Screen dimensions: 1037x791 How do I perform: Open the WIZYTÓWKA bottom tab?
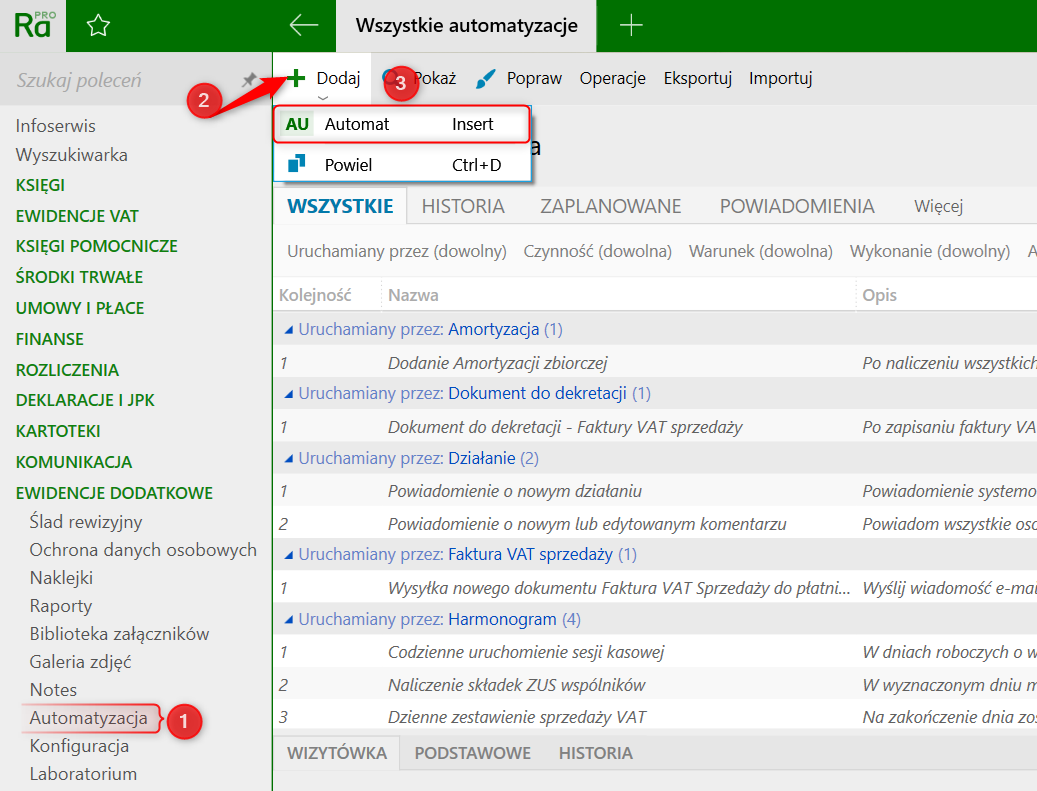337,753
